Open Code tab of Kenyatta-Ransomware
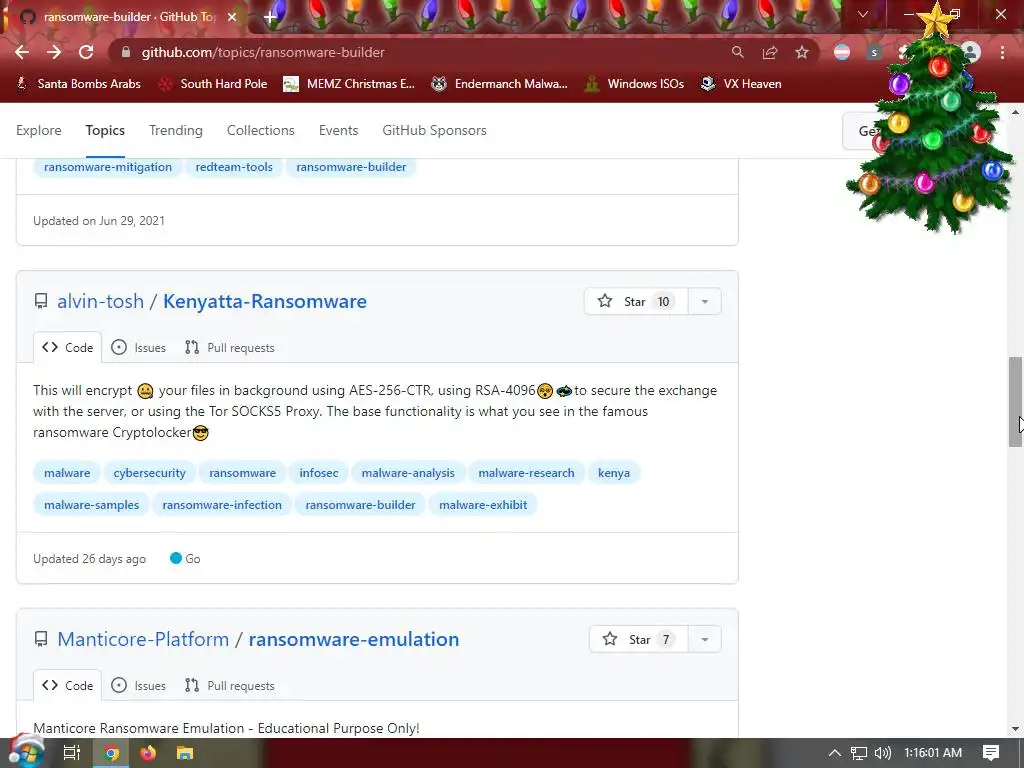The width and height of the screenshot is (1024, 768). click(67, 347)
